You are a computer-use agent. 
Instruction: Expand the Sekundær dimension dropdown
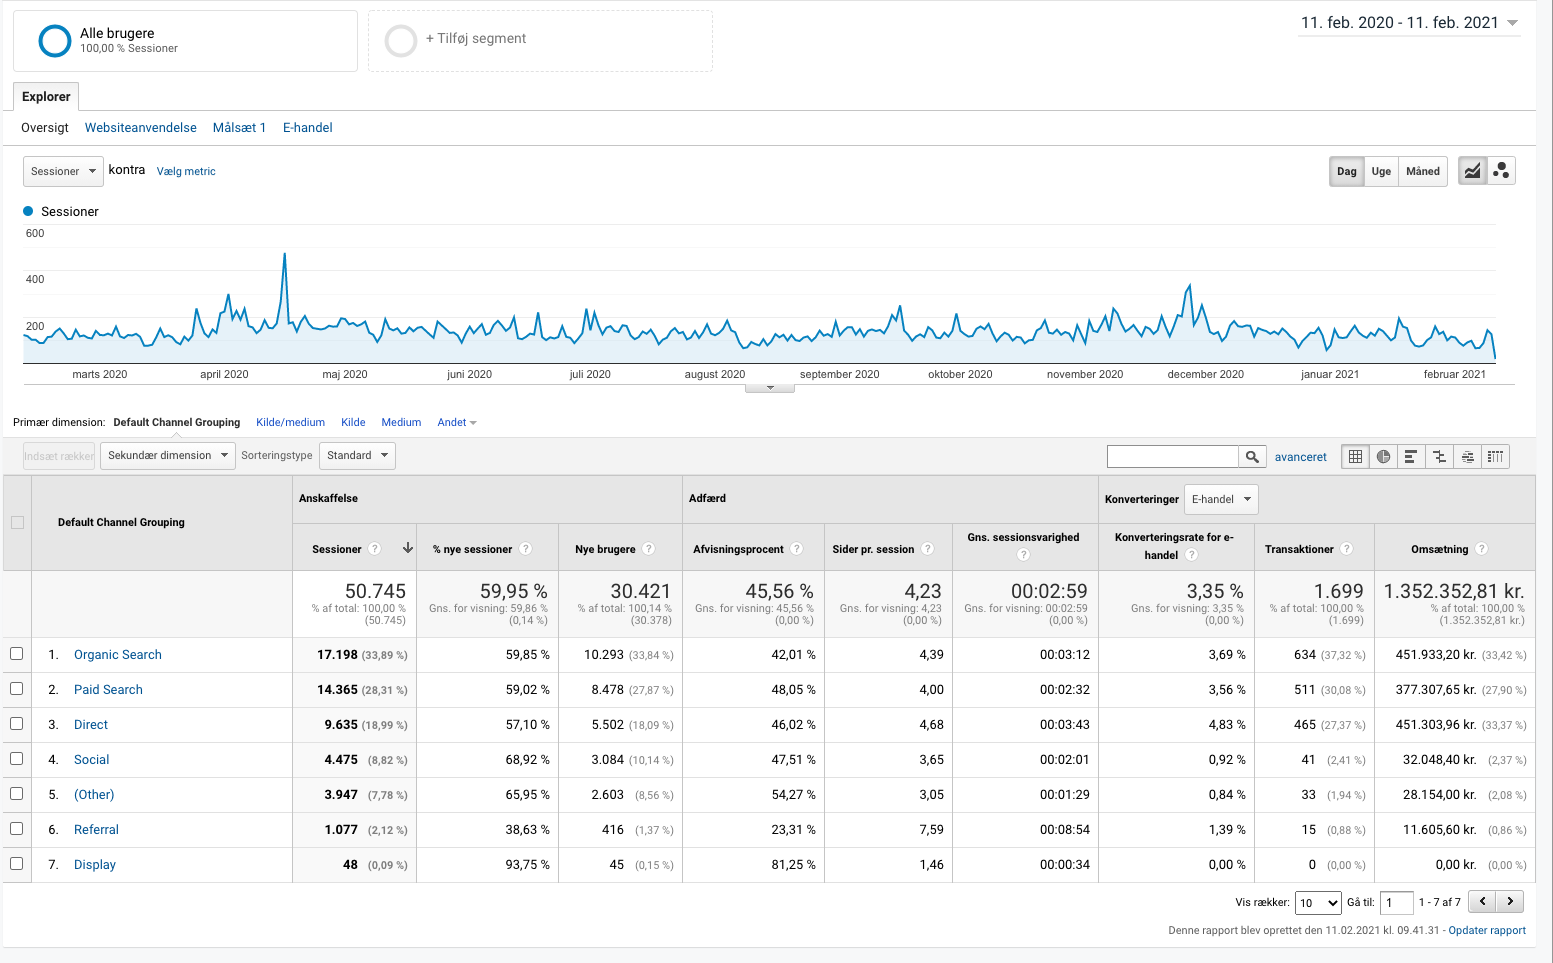(x=168, y=456)
